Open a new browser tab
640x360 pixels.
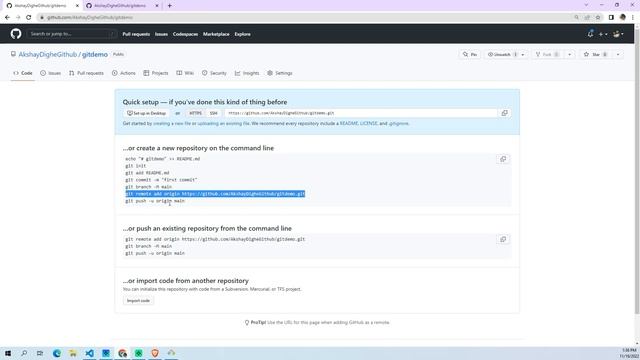(x=170, y=6)
